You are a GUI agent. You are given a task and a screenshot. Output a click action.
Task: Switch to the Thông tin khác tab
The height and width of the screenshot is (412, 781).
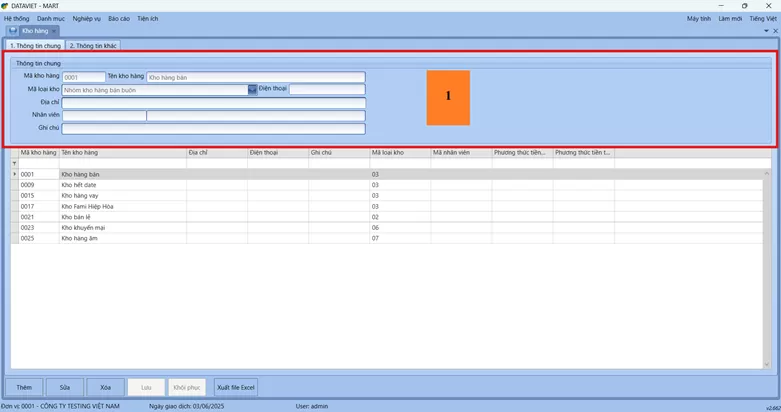click(94, 46)
